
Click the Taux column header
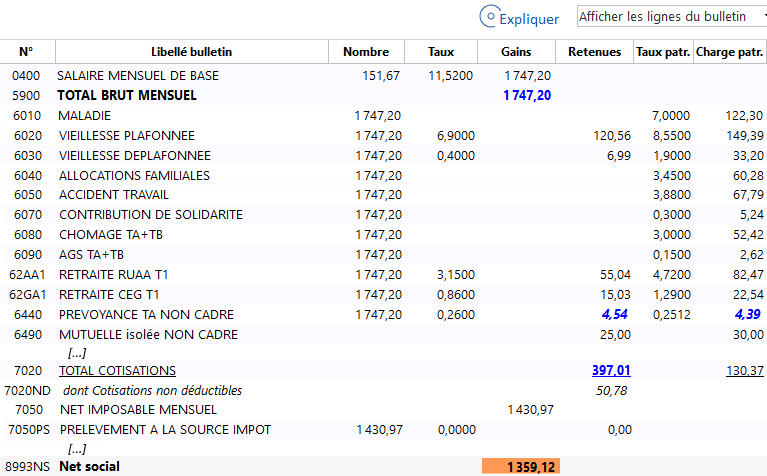tap(441, 52)
